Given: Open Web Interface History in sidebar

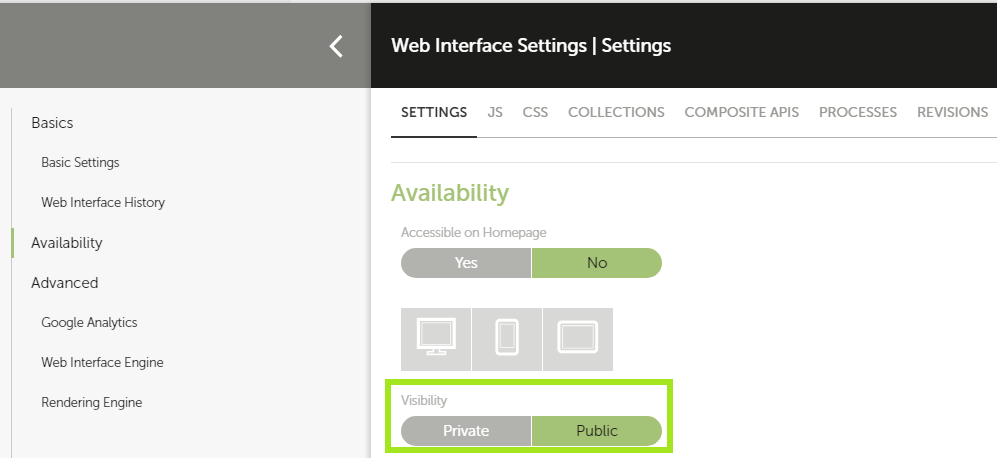Looking at the screenshot, I should coord(103,202).
